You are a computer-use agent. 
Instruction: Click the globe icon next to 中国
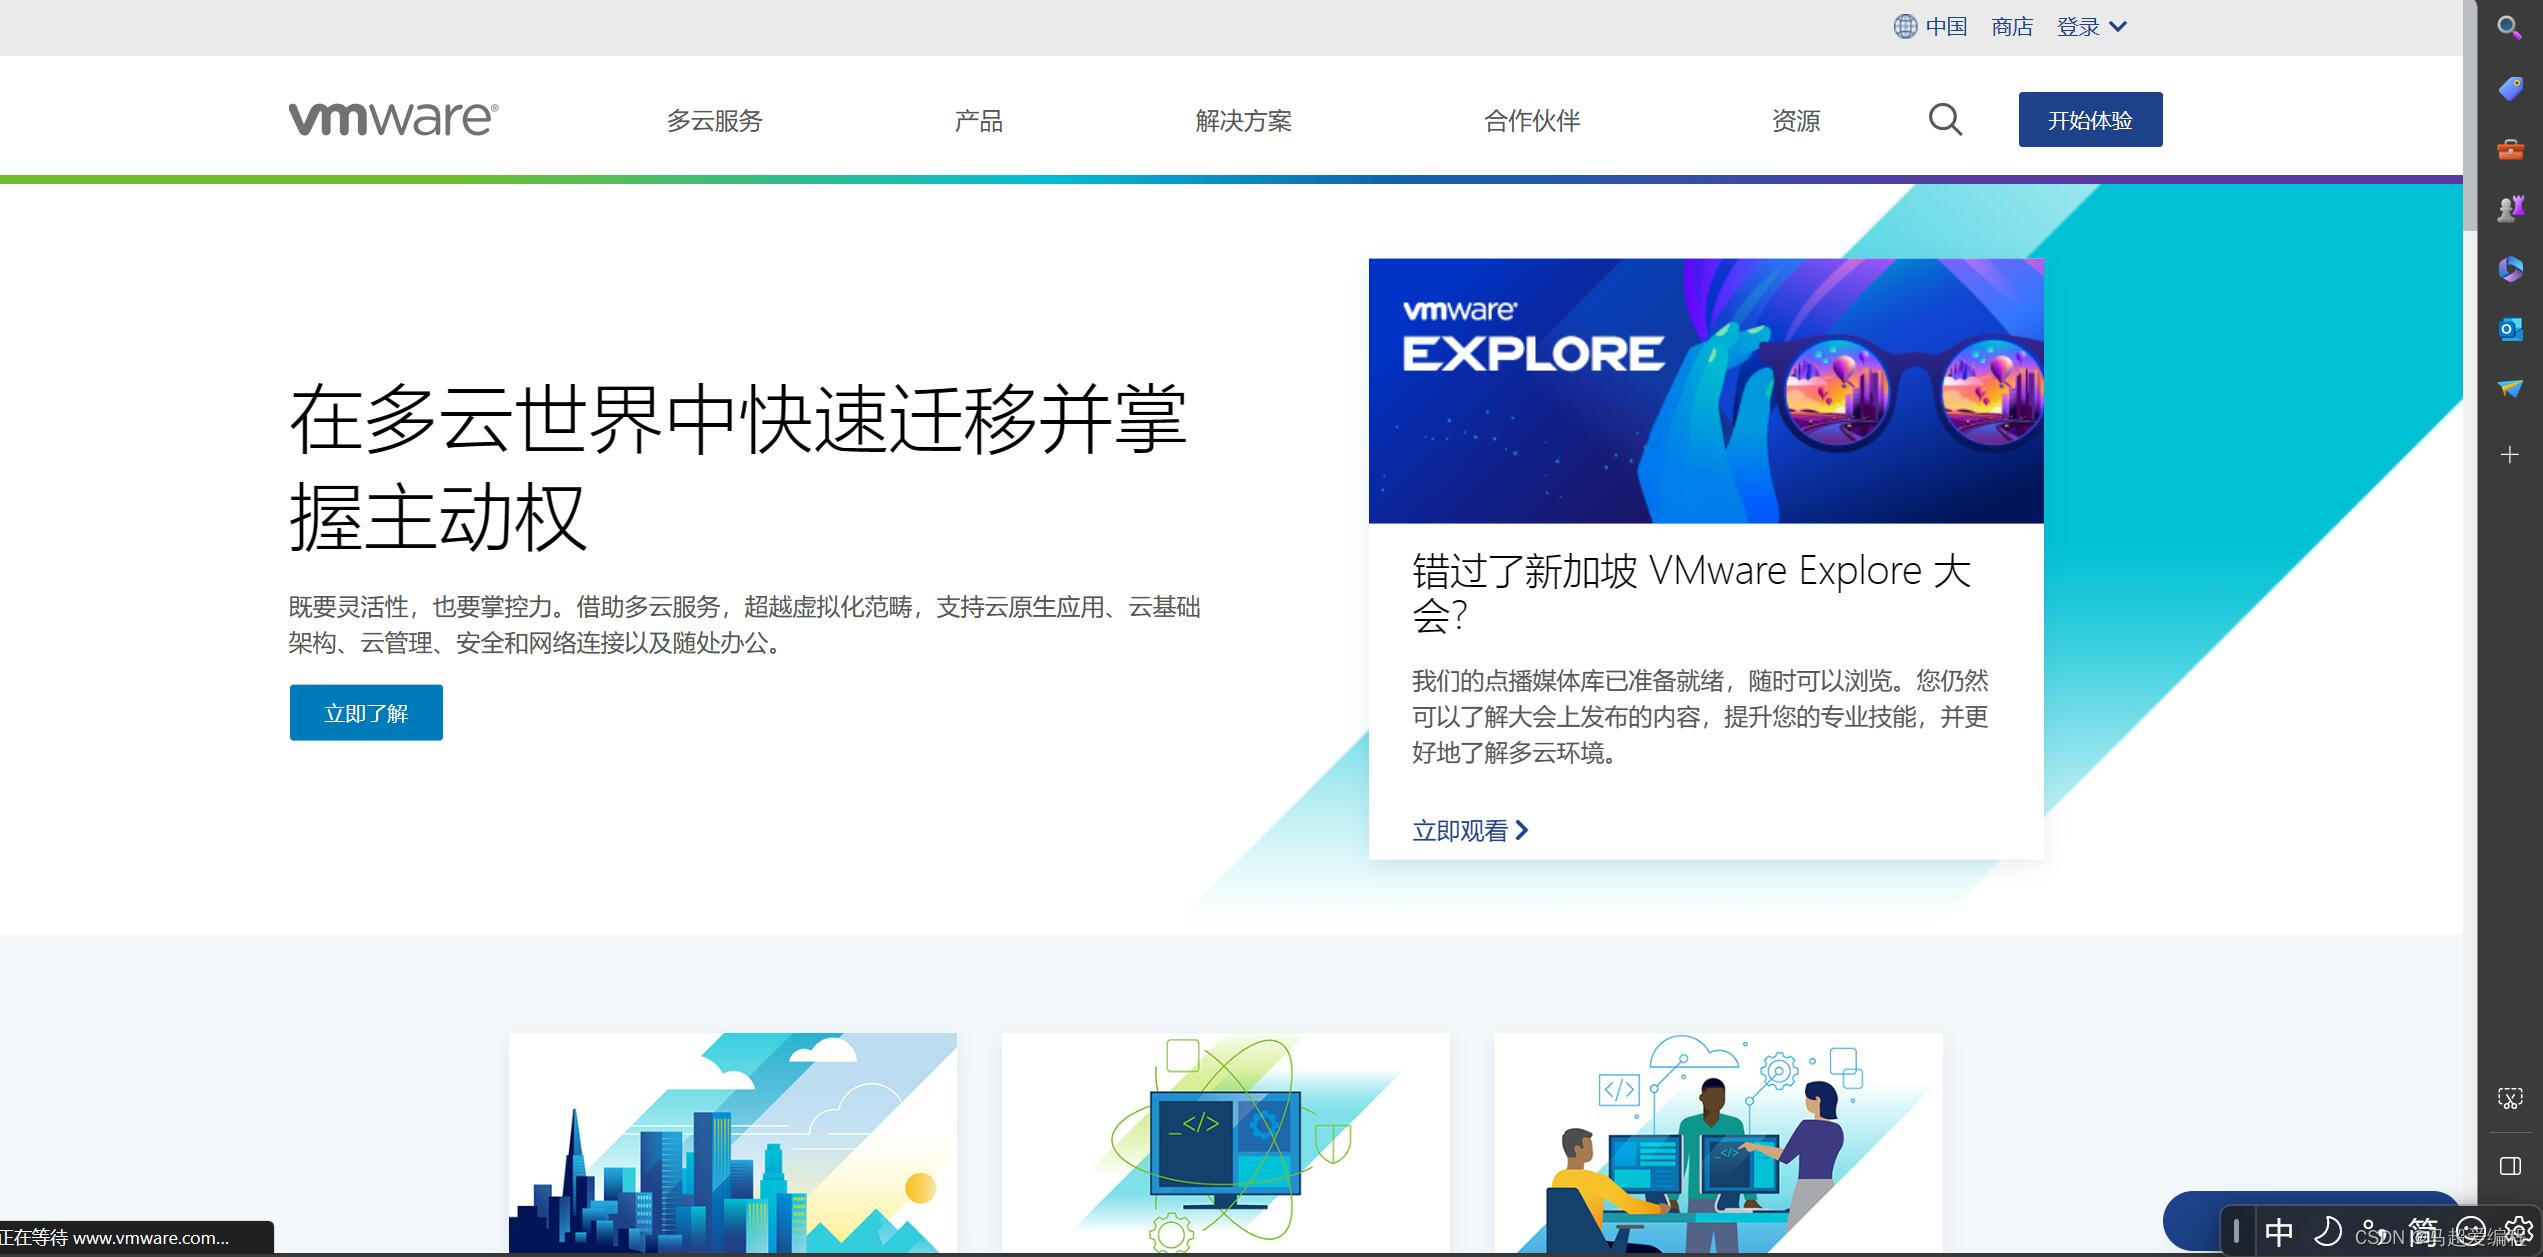tap(1903, 25)
